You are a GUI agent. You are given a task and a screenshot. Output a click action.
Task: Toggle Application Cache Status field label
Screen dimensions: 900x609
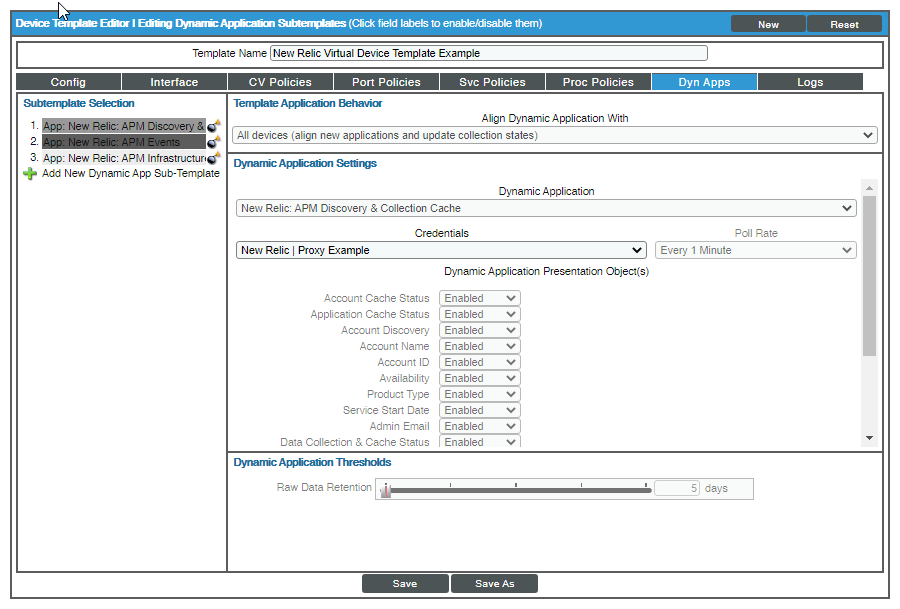coord(370,314)
